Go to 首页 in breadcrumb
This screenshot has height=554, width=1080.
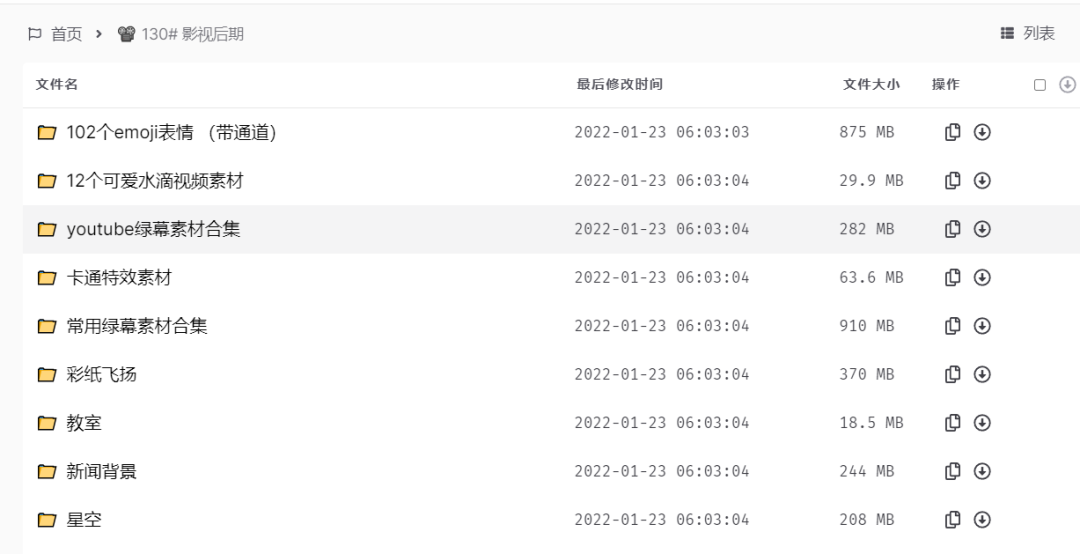tap(66, 34)
